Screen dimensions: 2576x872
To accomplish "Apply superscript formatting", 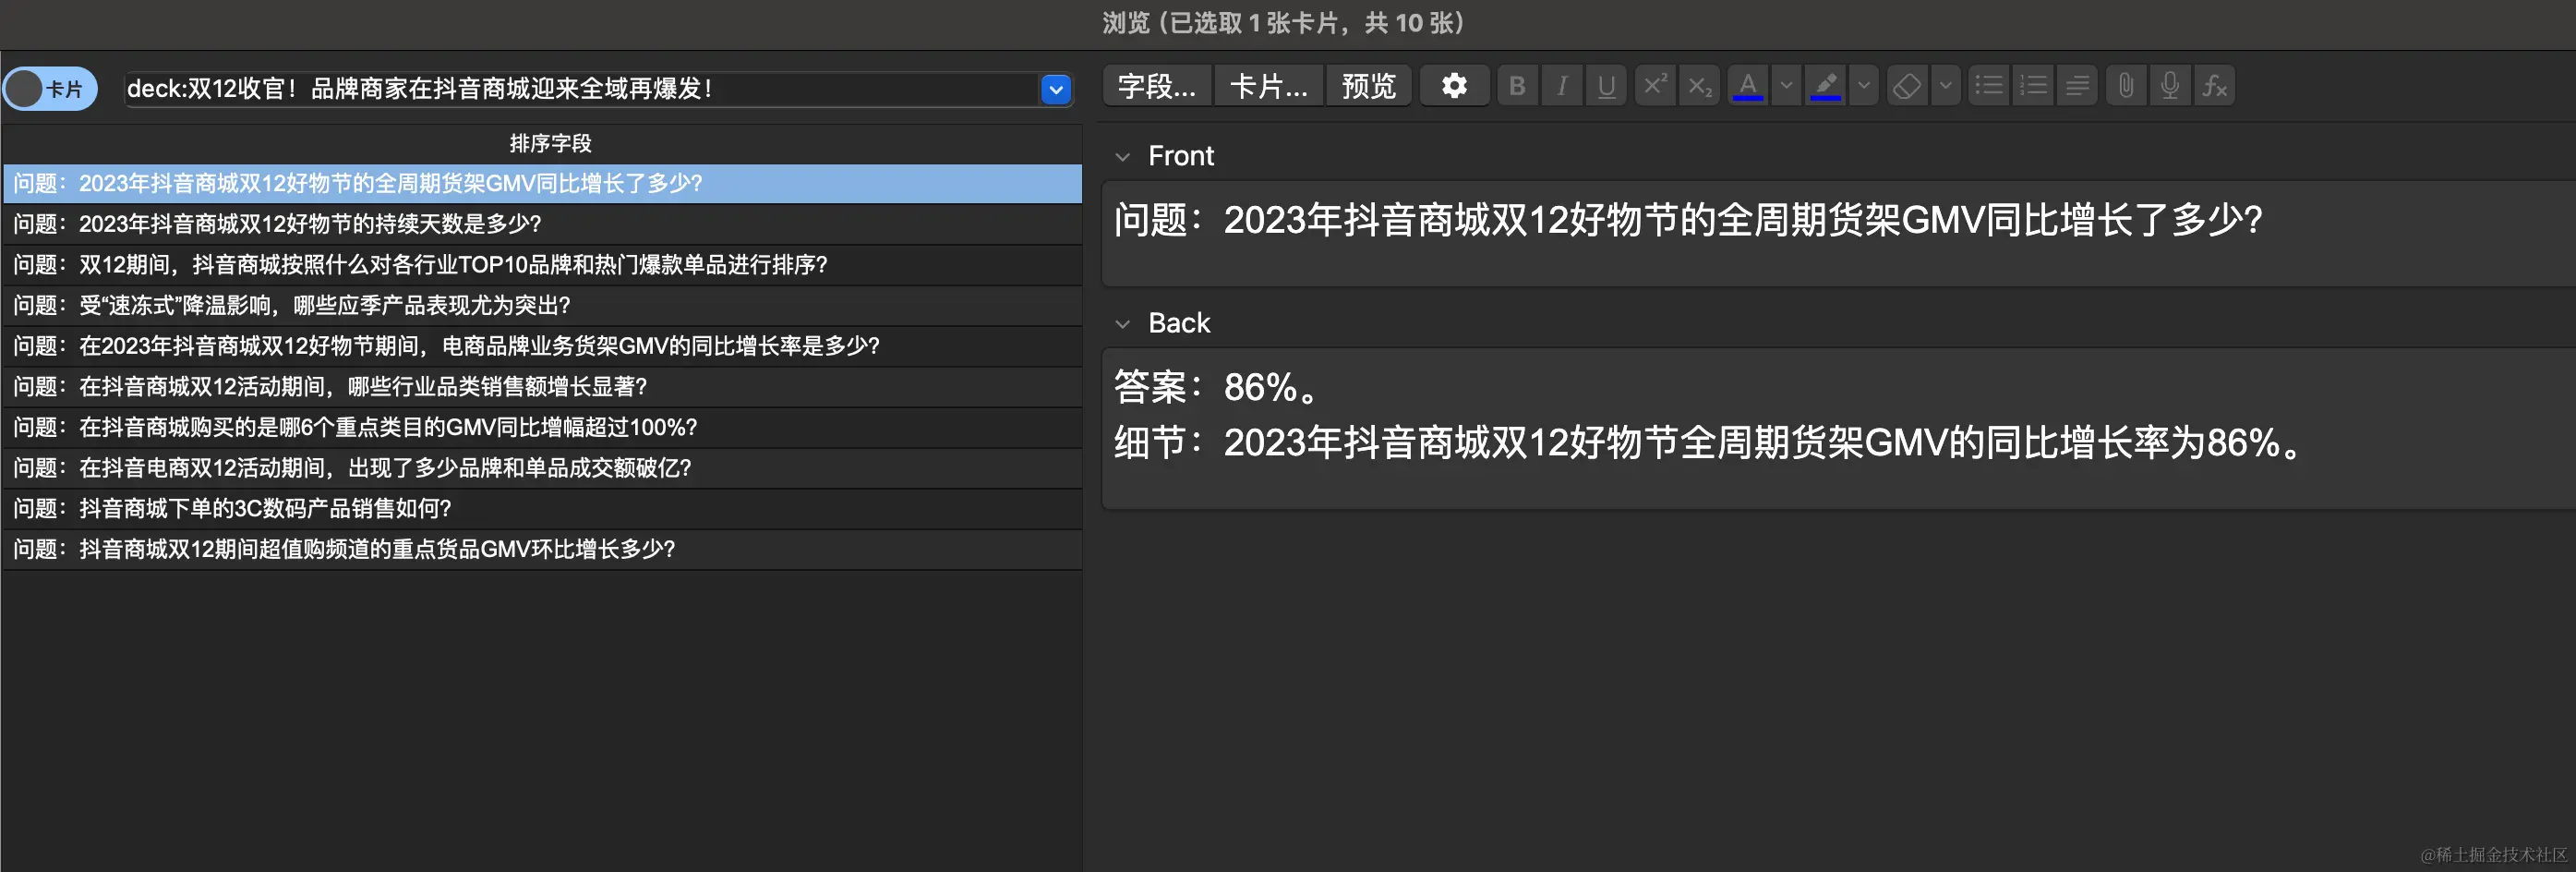I will click(1655, 86).
